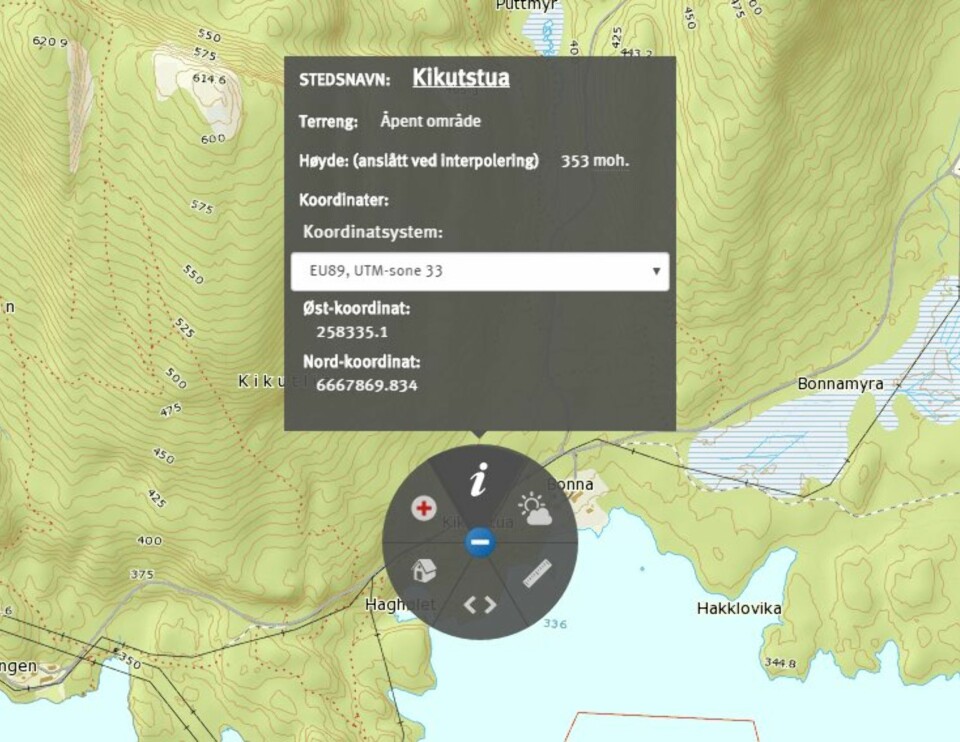Click the Åpent område terrain value
The width and height of the screenshot is (960, 742).
(x=430, y=121)
